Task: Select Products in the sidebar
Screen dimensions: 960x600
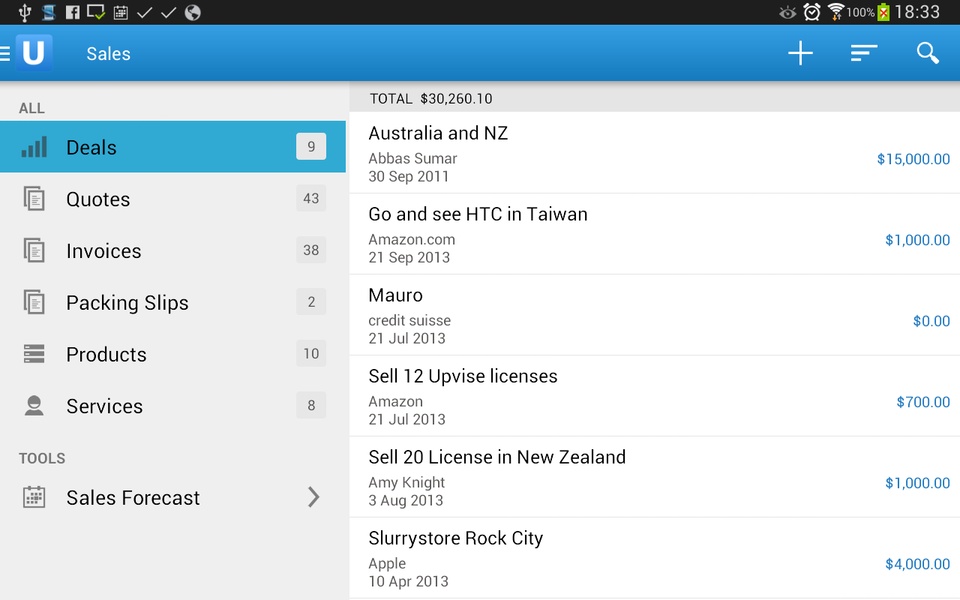Action: tap(173, 354)
